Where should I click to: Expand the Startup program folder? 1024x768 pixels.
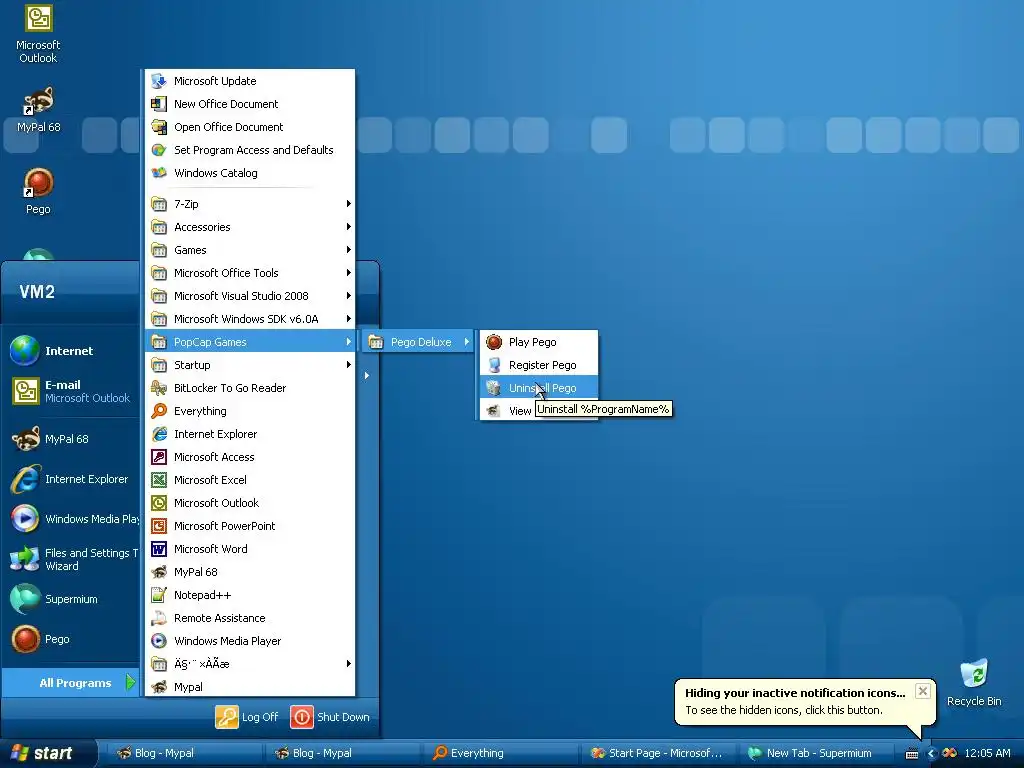click(250, 364)
